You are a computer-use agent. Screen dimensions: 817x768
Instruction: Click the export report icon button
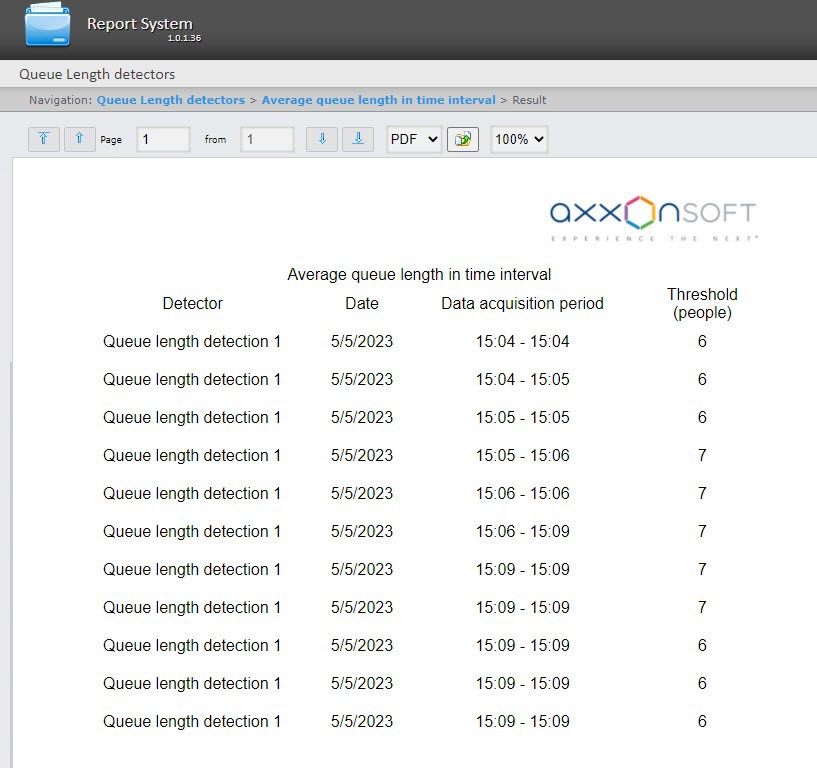(463, 139)
